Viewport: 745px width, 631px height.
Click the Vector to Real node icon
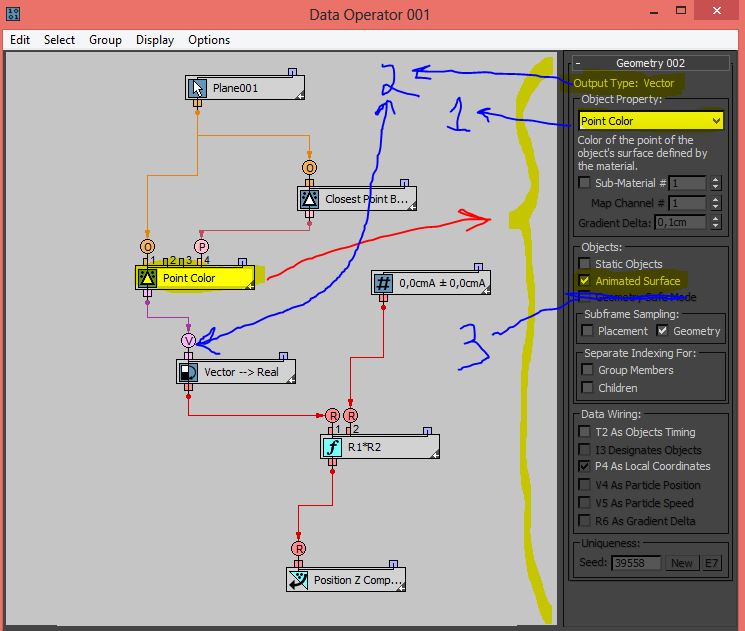[188, 372]
